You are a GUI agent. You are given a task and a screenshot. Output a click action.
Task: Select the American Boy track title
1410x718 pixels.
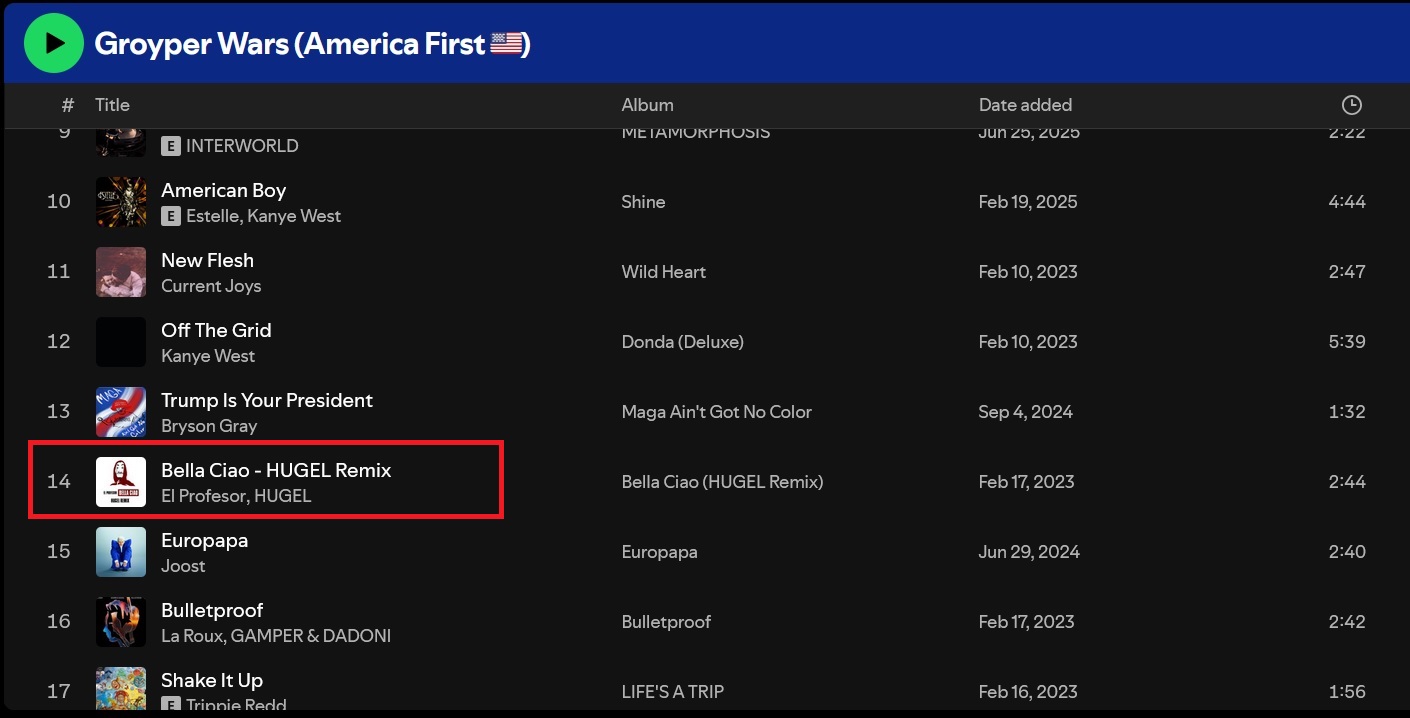point(223,190)
